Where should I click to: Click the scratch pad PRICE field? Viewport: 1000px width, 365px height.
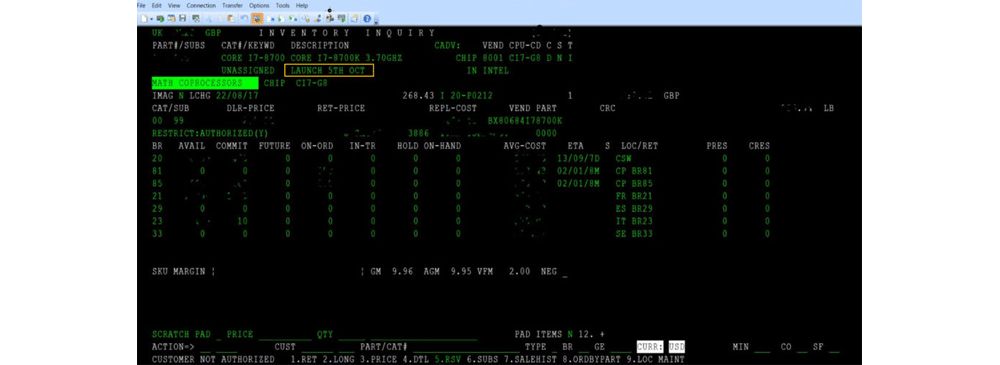(285, 334)
